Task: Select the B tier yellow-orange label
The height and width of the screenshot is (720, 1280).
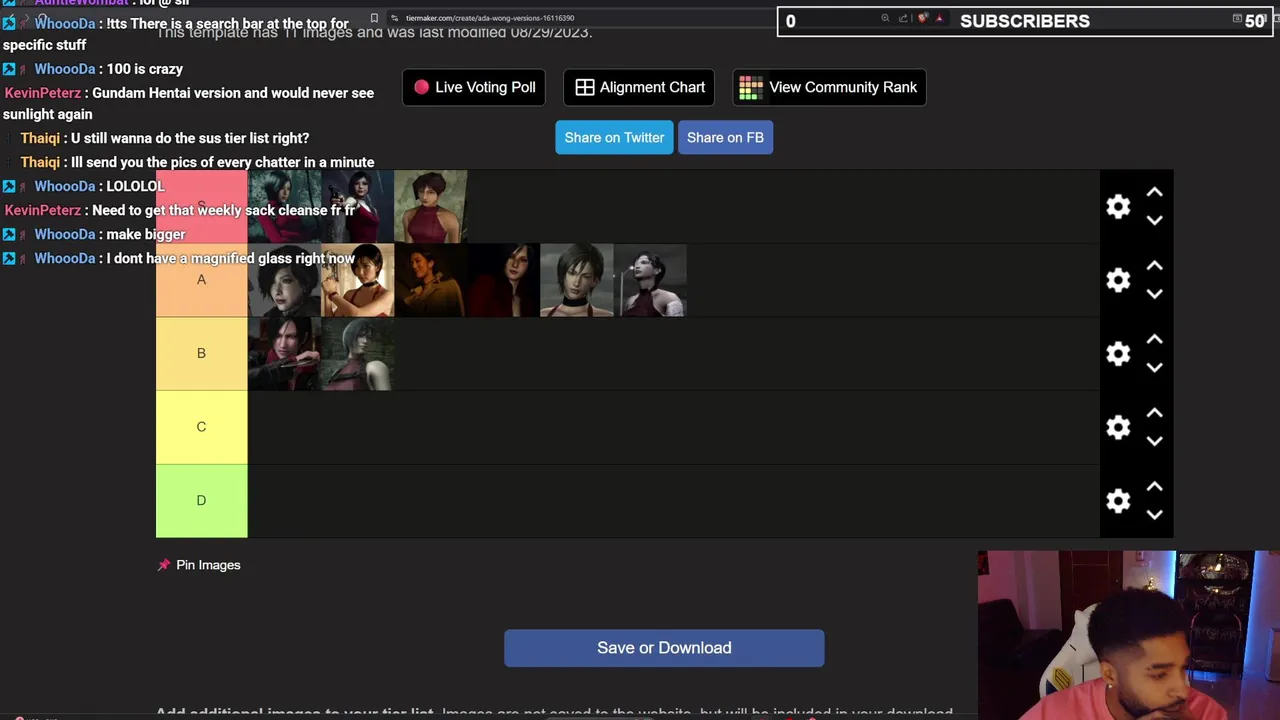Action: [x=201, y=353]
